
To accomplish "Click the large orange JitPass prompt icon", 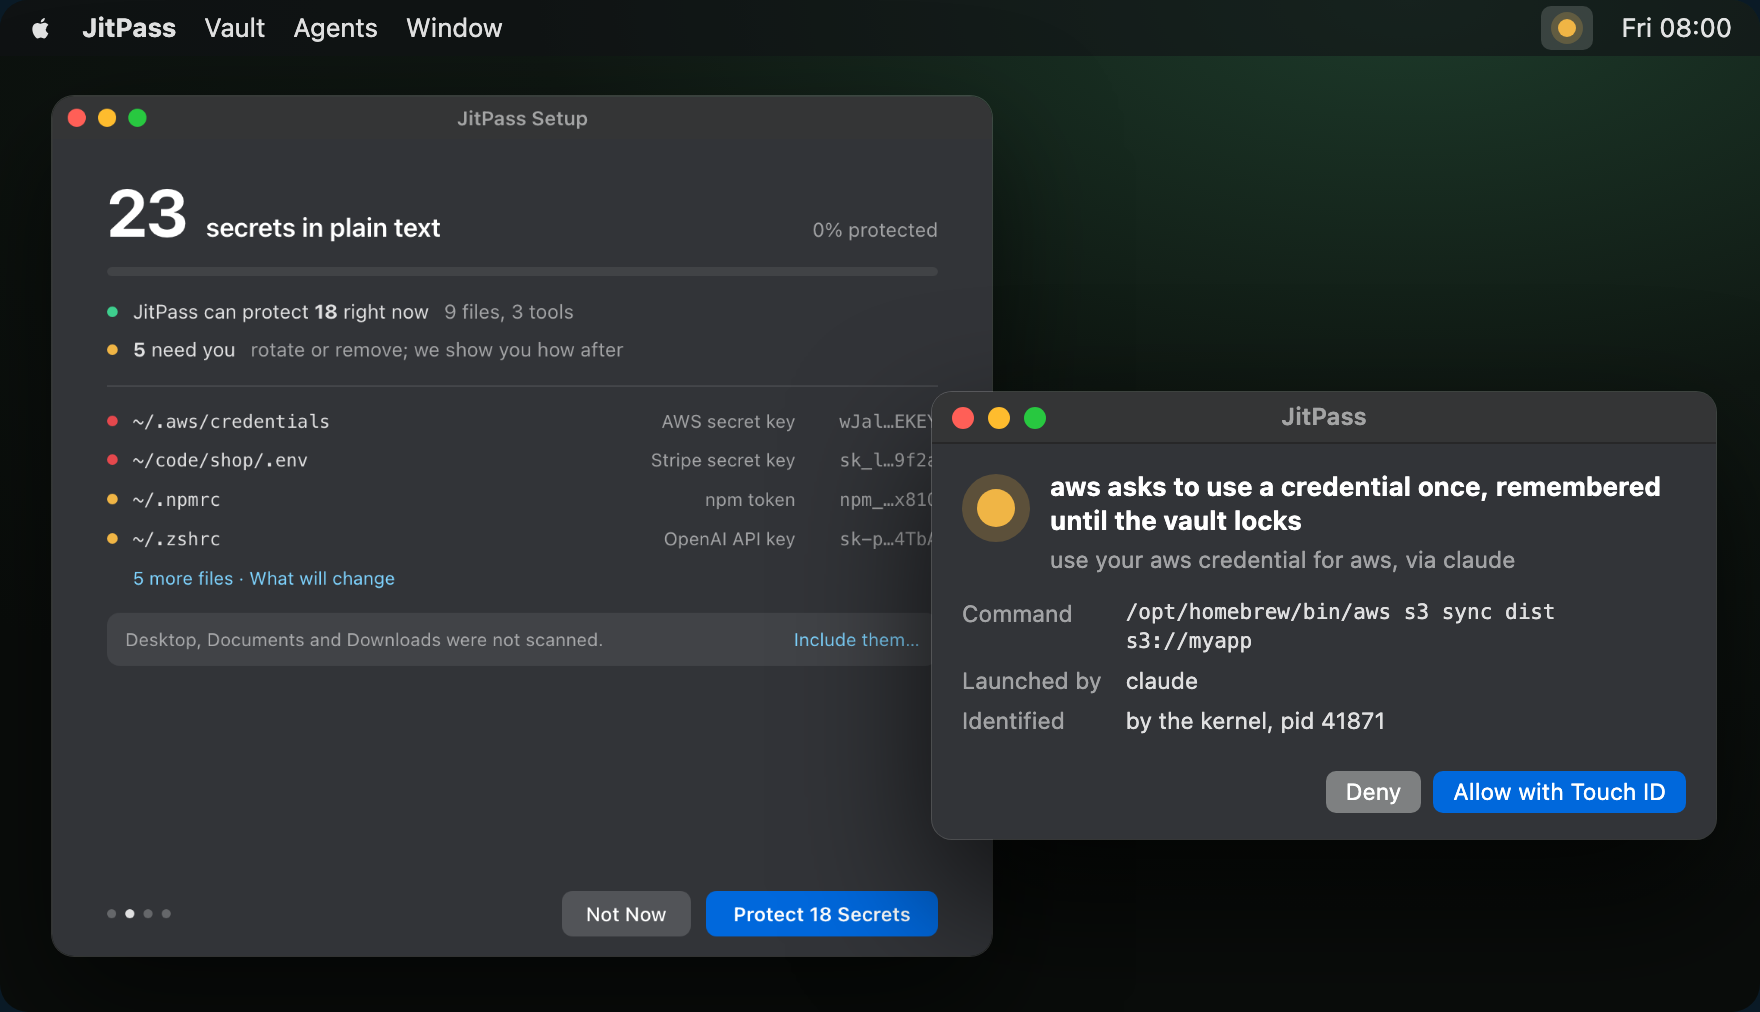I will [996, 508].
